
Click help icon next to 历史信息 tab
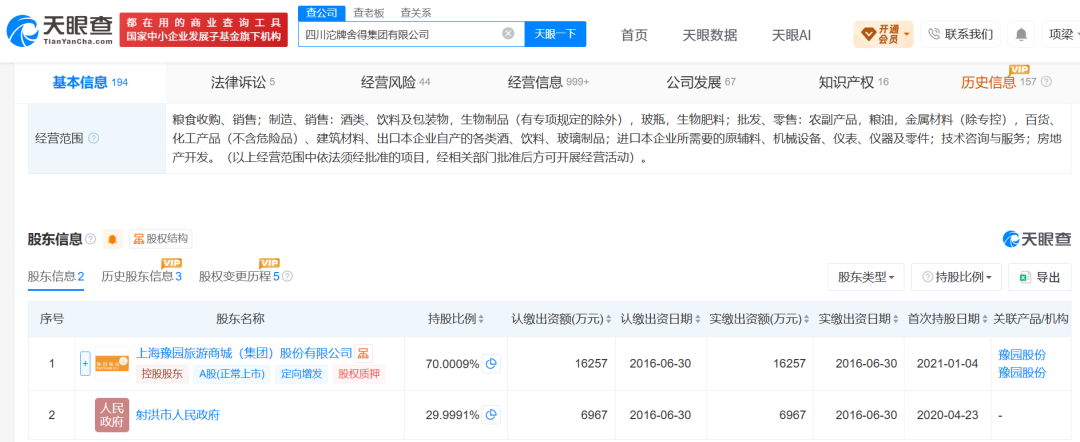pos(1046,82)
